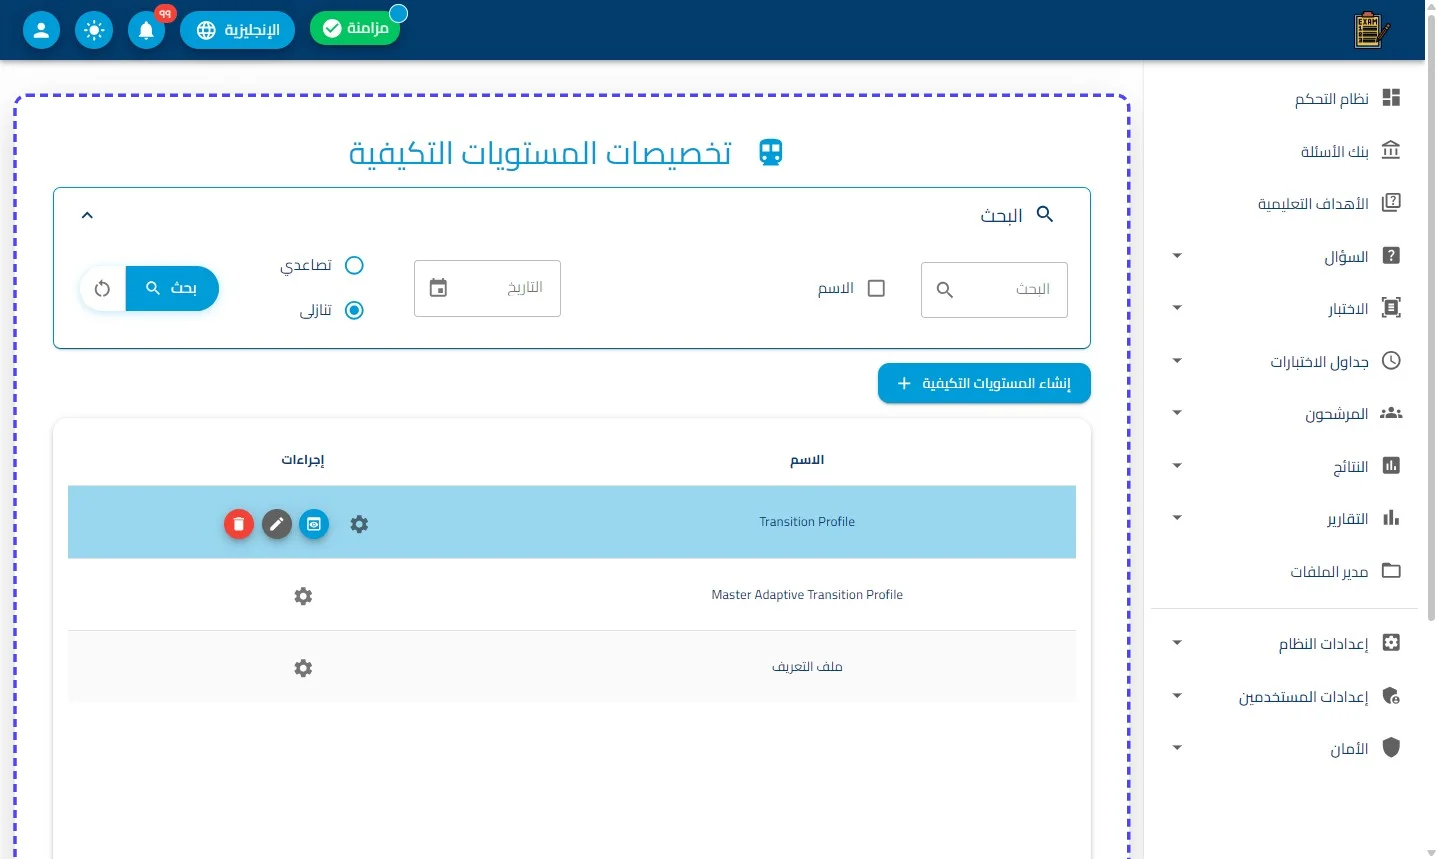1438x859 pixels.
Task: Click the exam app logo
Action: coord(1372,30)
